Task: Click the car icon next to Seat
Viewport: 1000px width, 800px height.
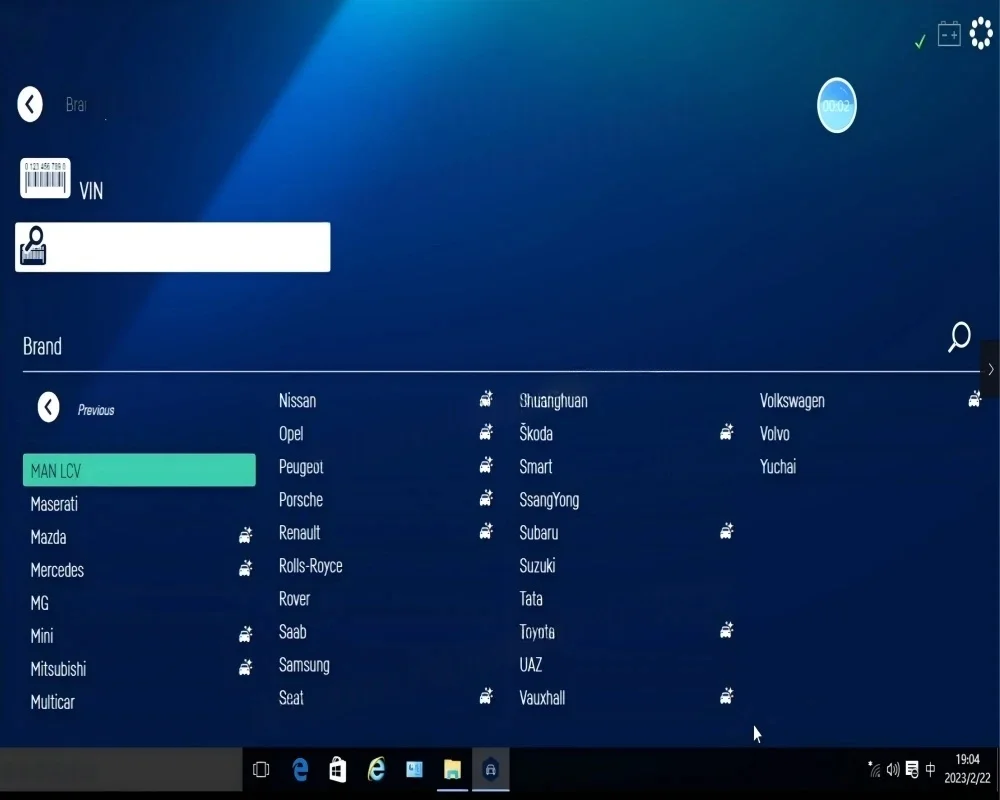Action: [x=486, y=695]
